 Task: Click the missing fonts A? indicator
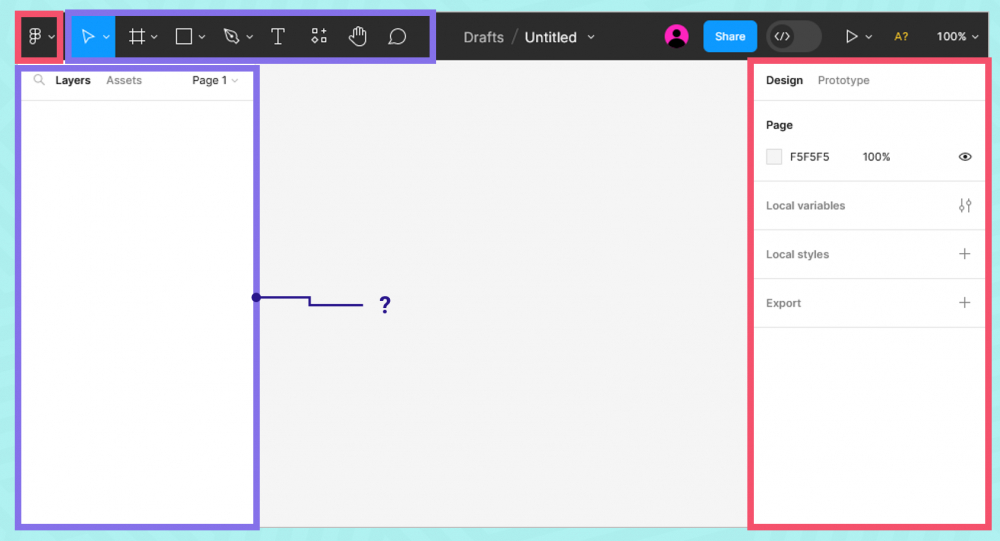(901, 37)
